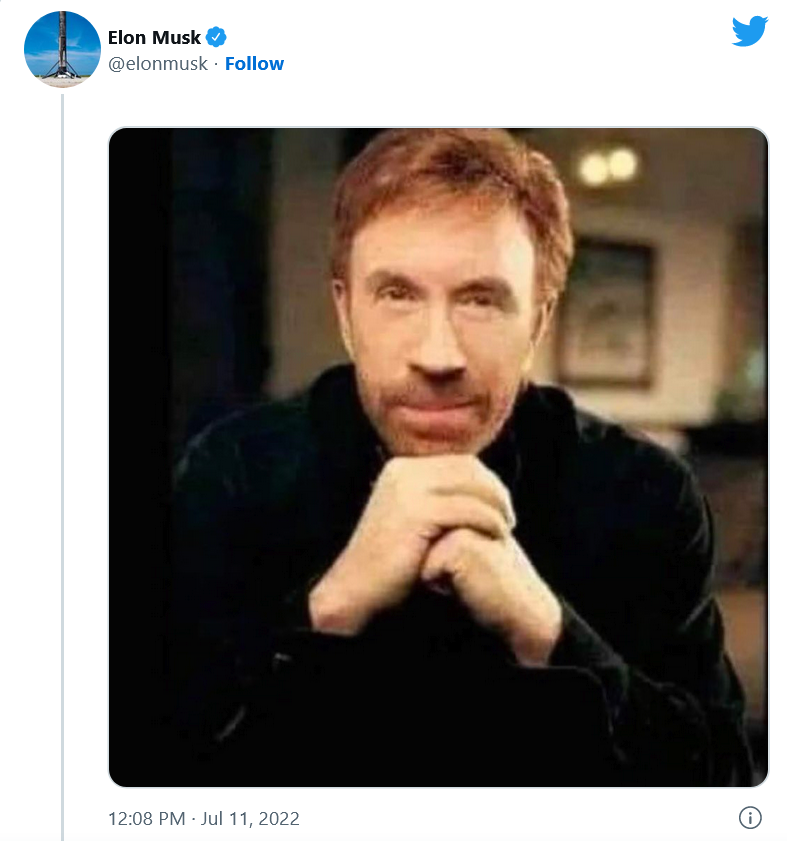Image resolution: width=787 pixels, height=841 pixels.
Task: Open the 12:08 PM timestamp link
Action: 146,818
